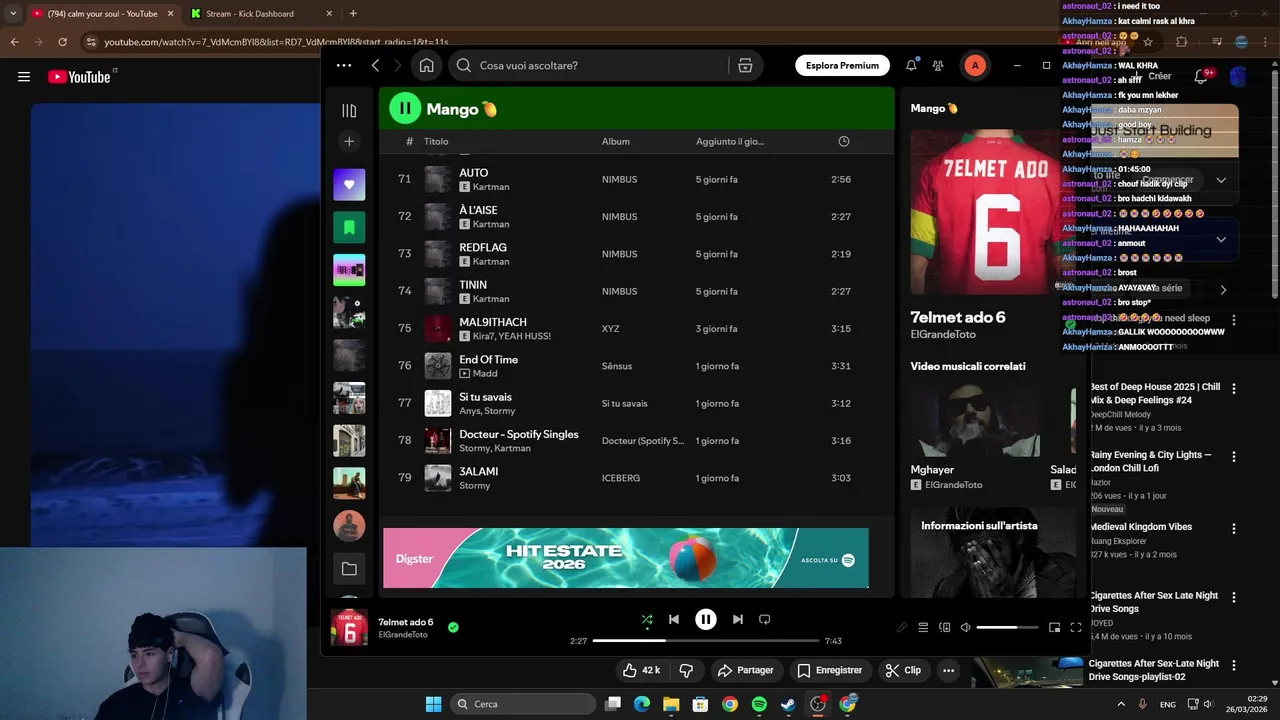Open Spotify friend activity icon
Viewport: 1280px width, 720px height.
pyautogui.click(x=938, y=65)
